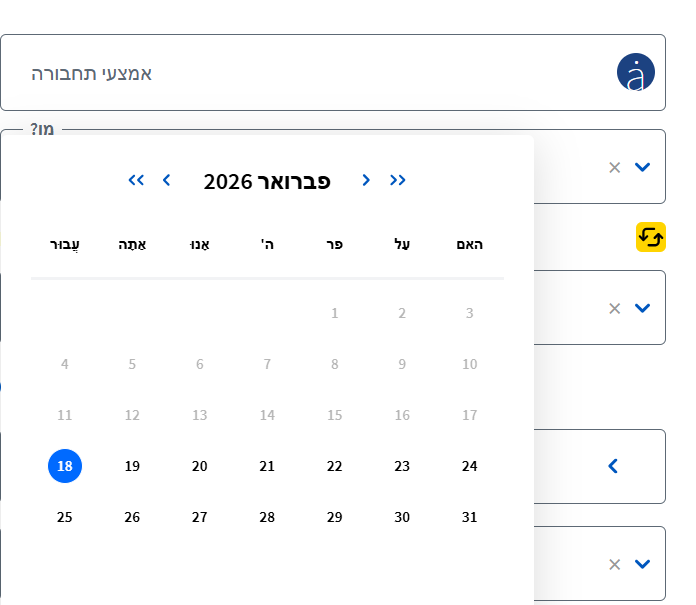Pick the 20th in the calendar
Viewport: 696px width, 605px height.
coord(200,466)
